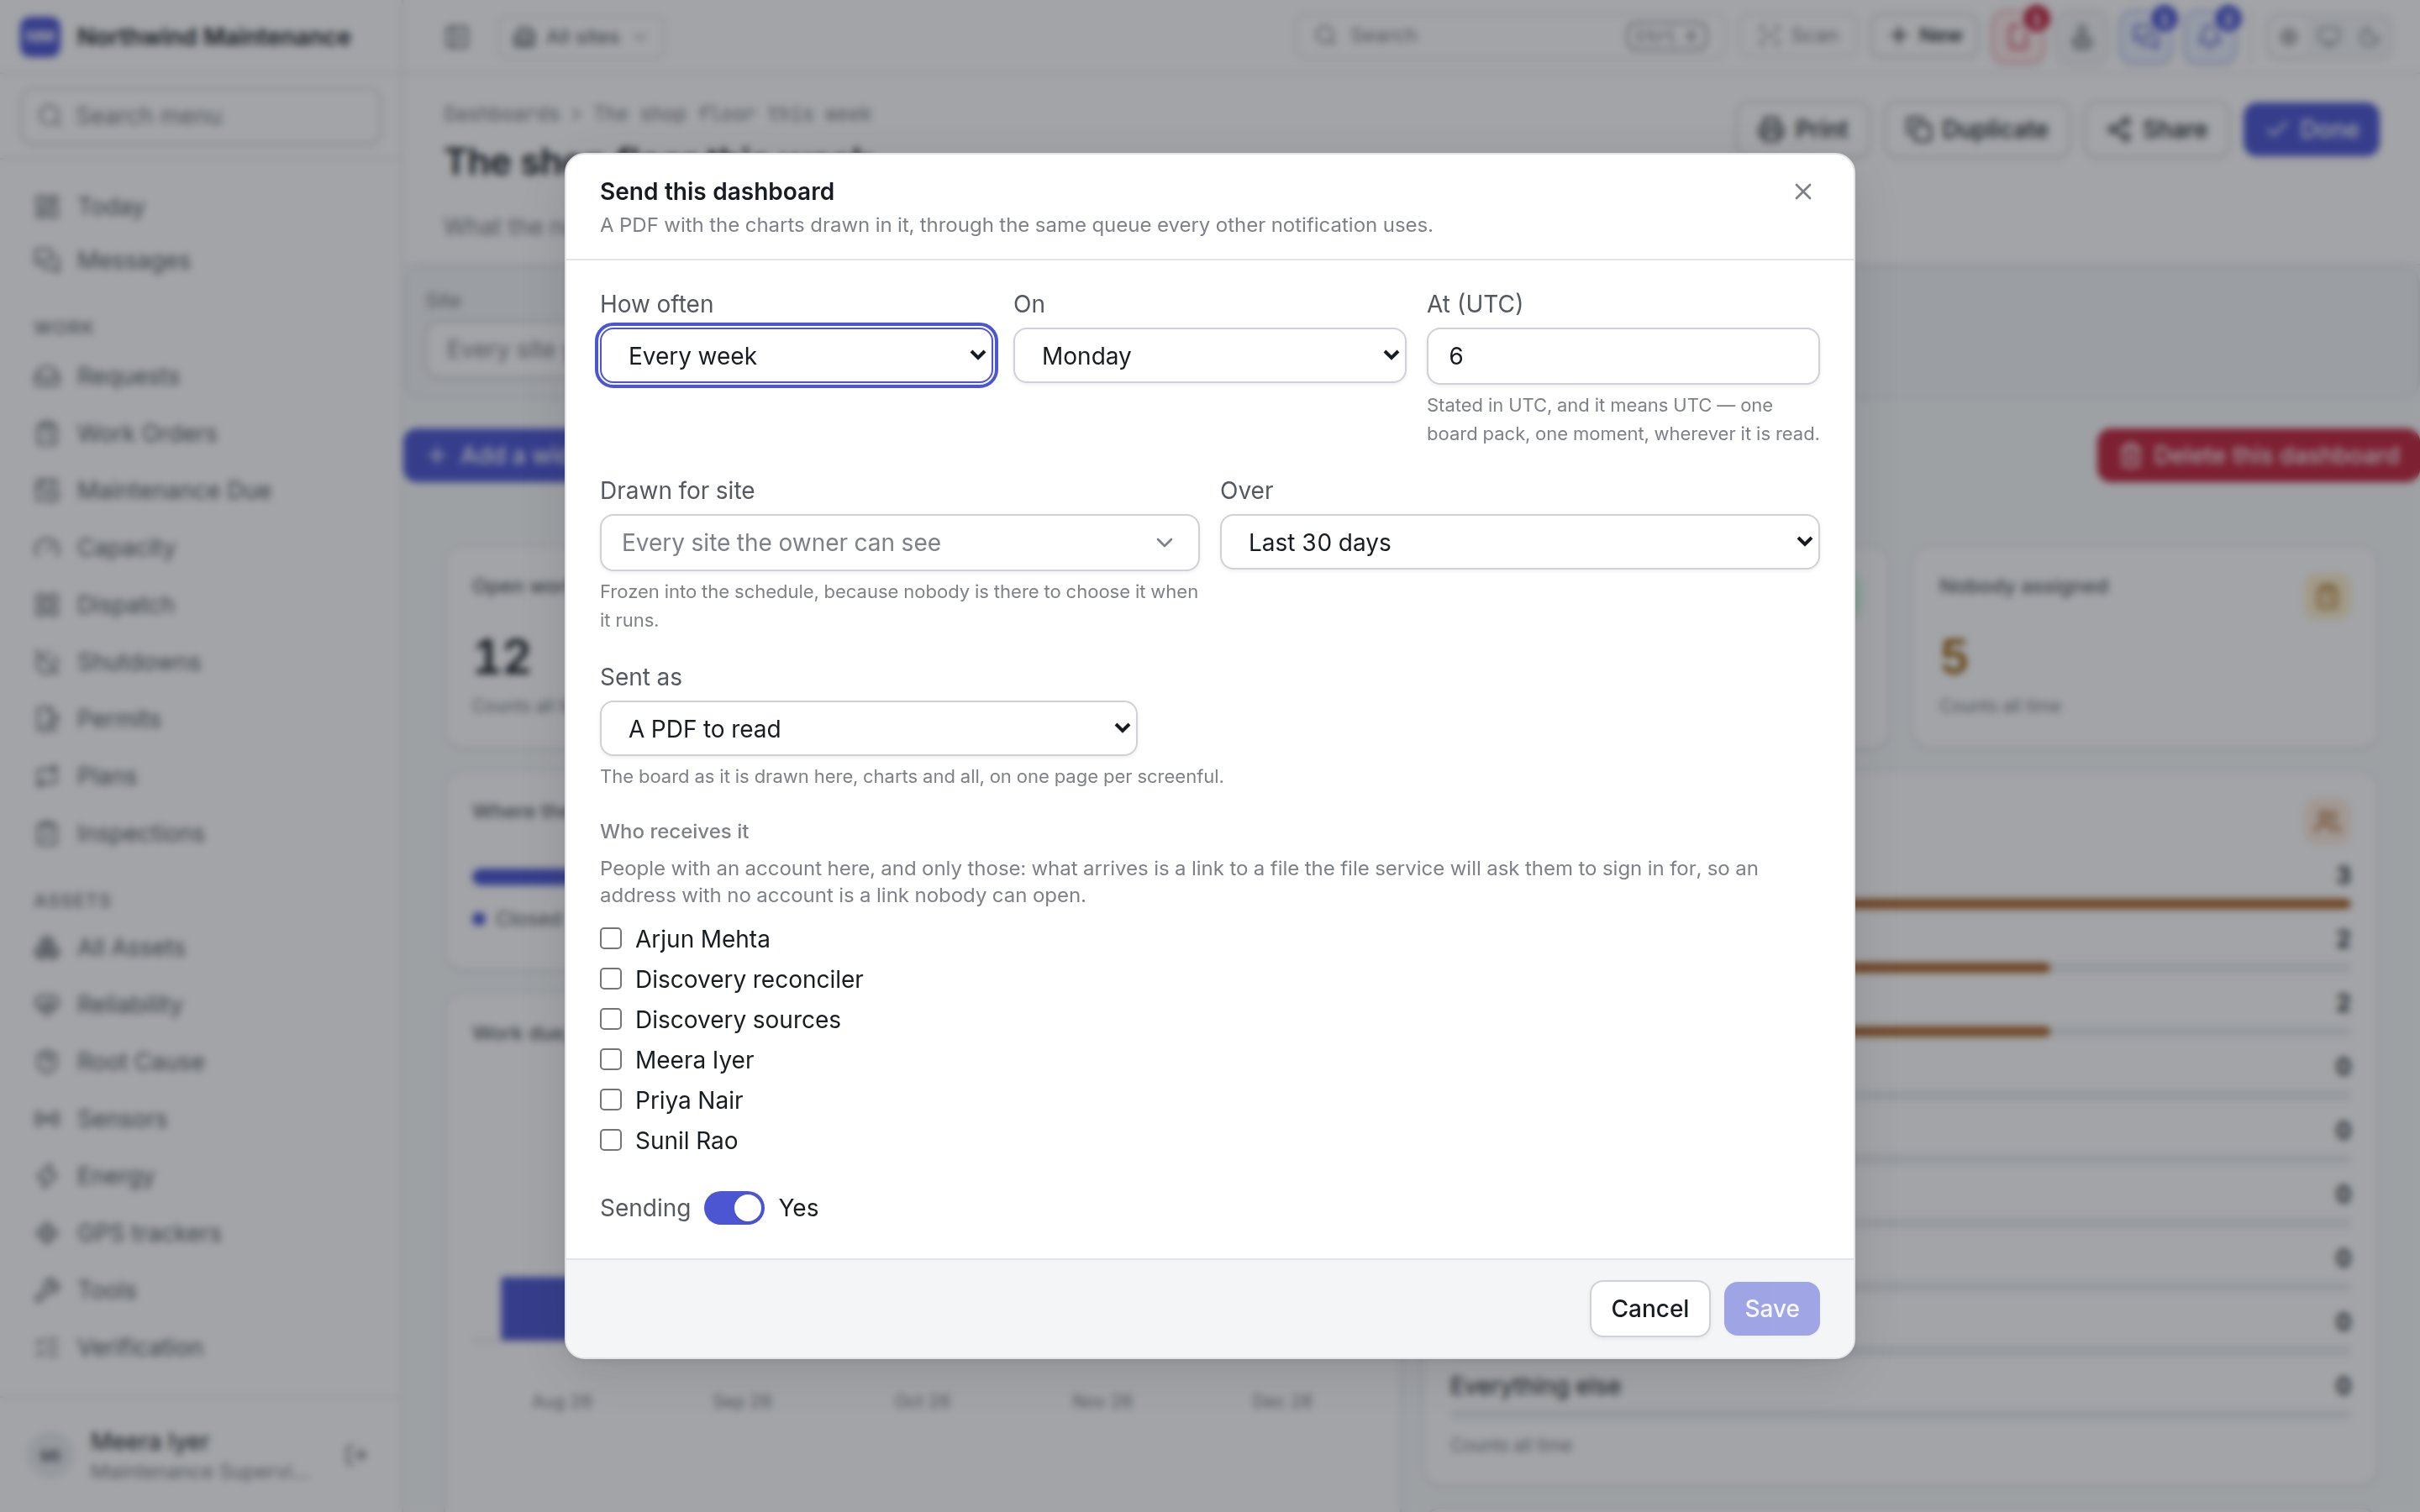Click the Duplicate dashboard button
The width and height of the screenshot is (2420, 1512).
point(1976,129)
